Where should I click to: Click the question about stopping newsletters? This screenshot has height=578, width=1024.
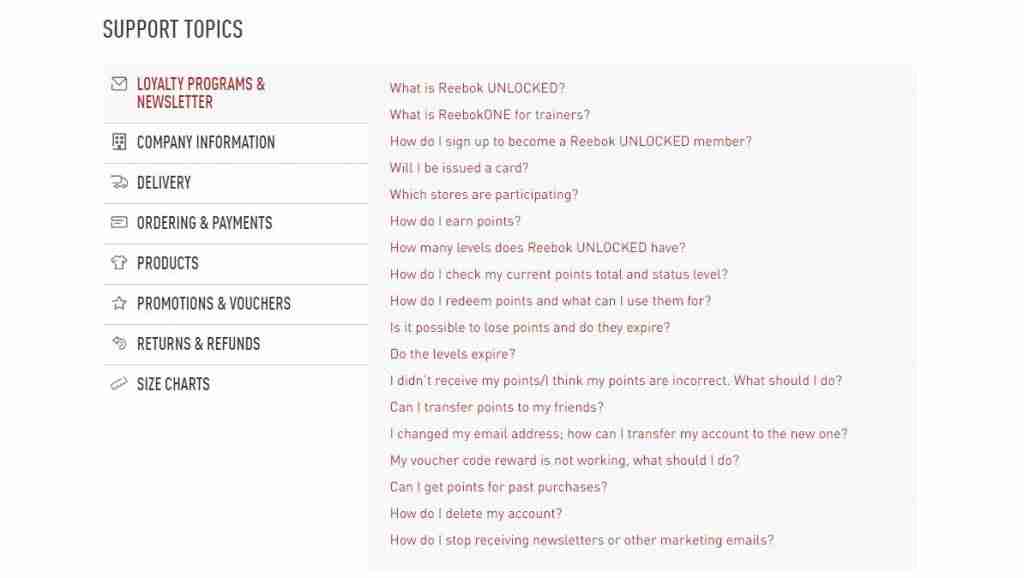[x=580, y=539]
